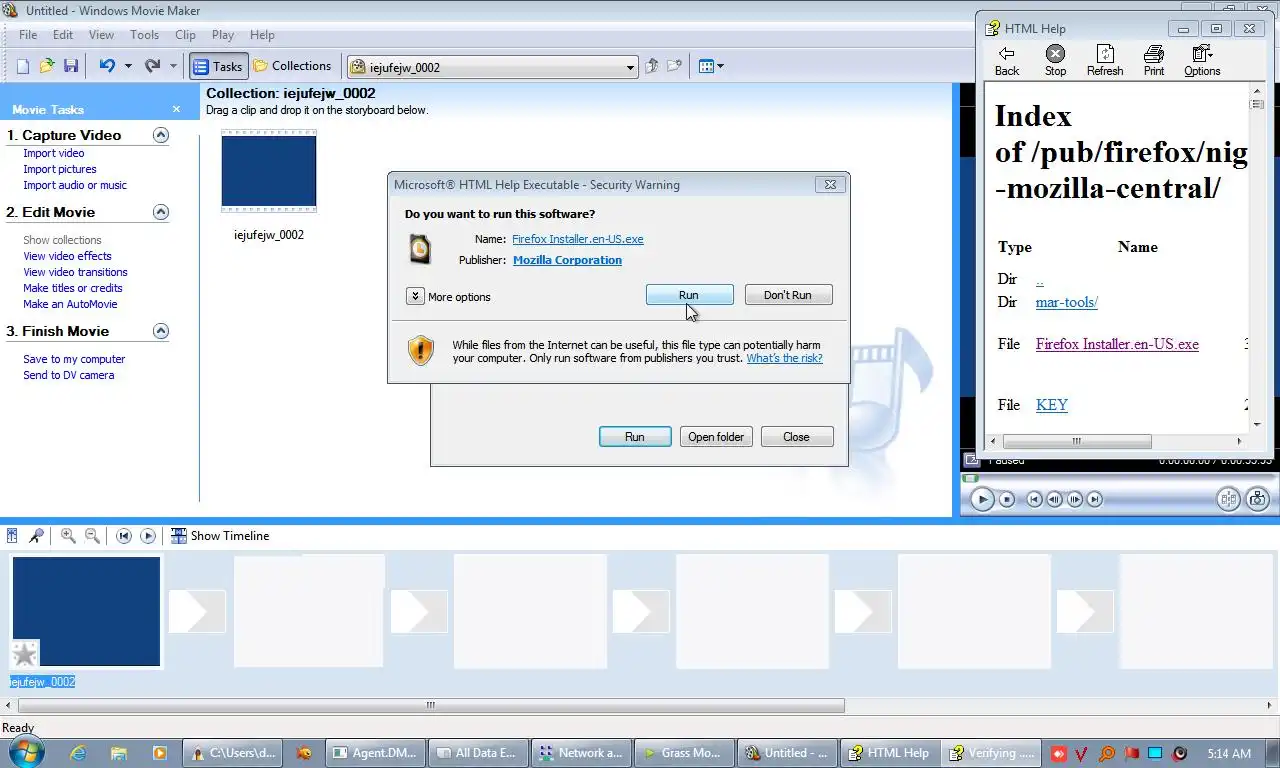This screenshot has width=1280, height=768.
Task: Click the Split Clip icon in monitor
Action: coord(1228,499)
